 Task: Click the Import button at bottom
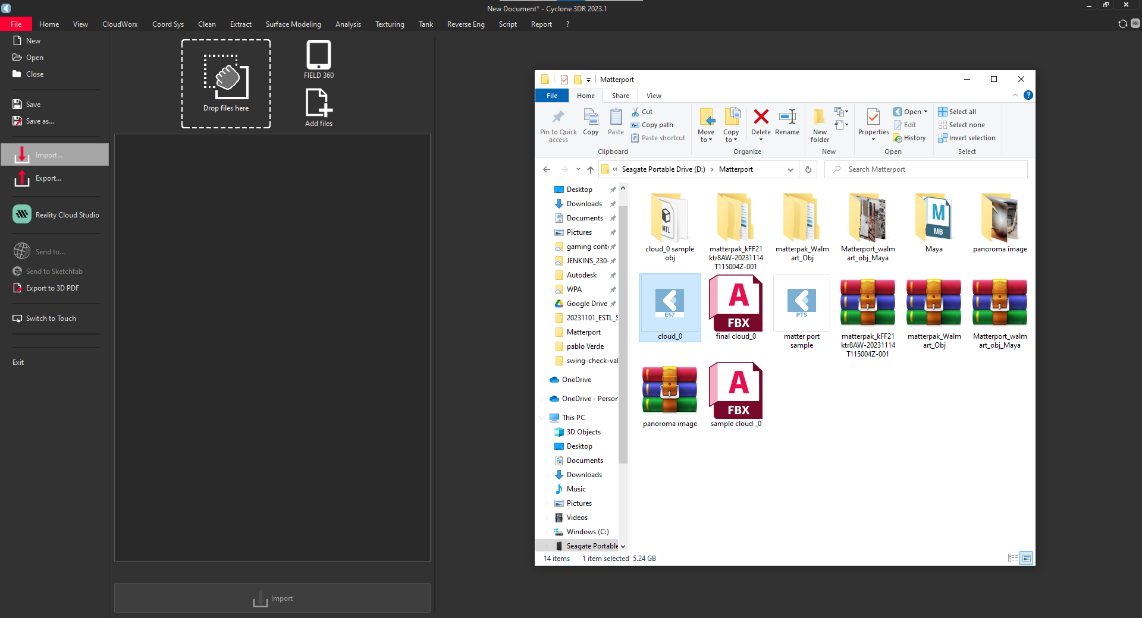pos(272,598)
